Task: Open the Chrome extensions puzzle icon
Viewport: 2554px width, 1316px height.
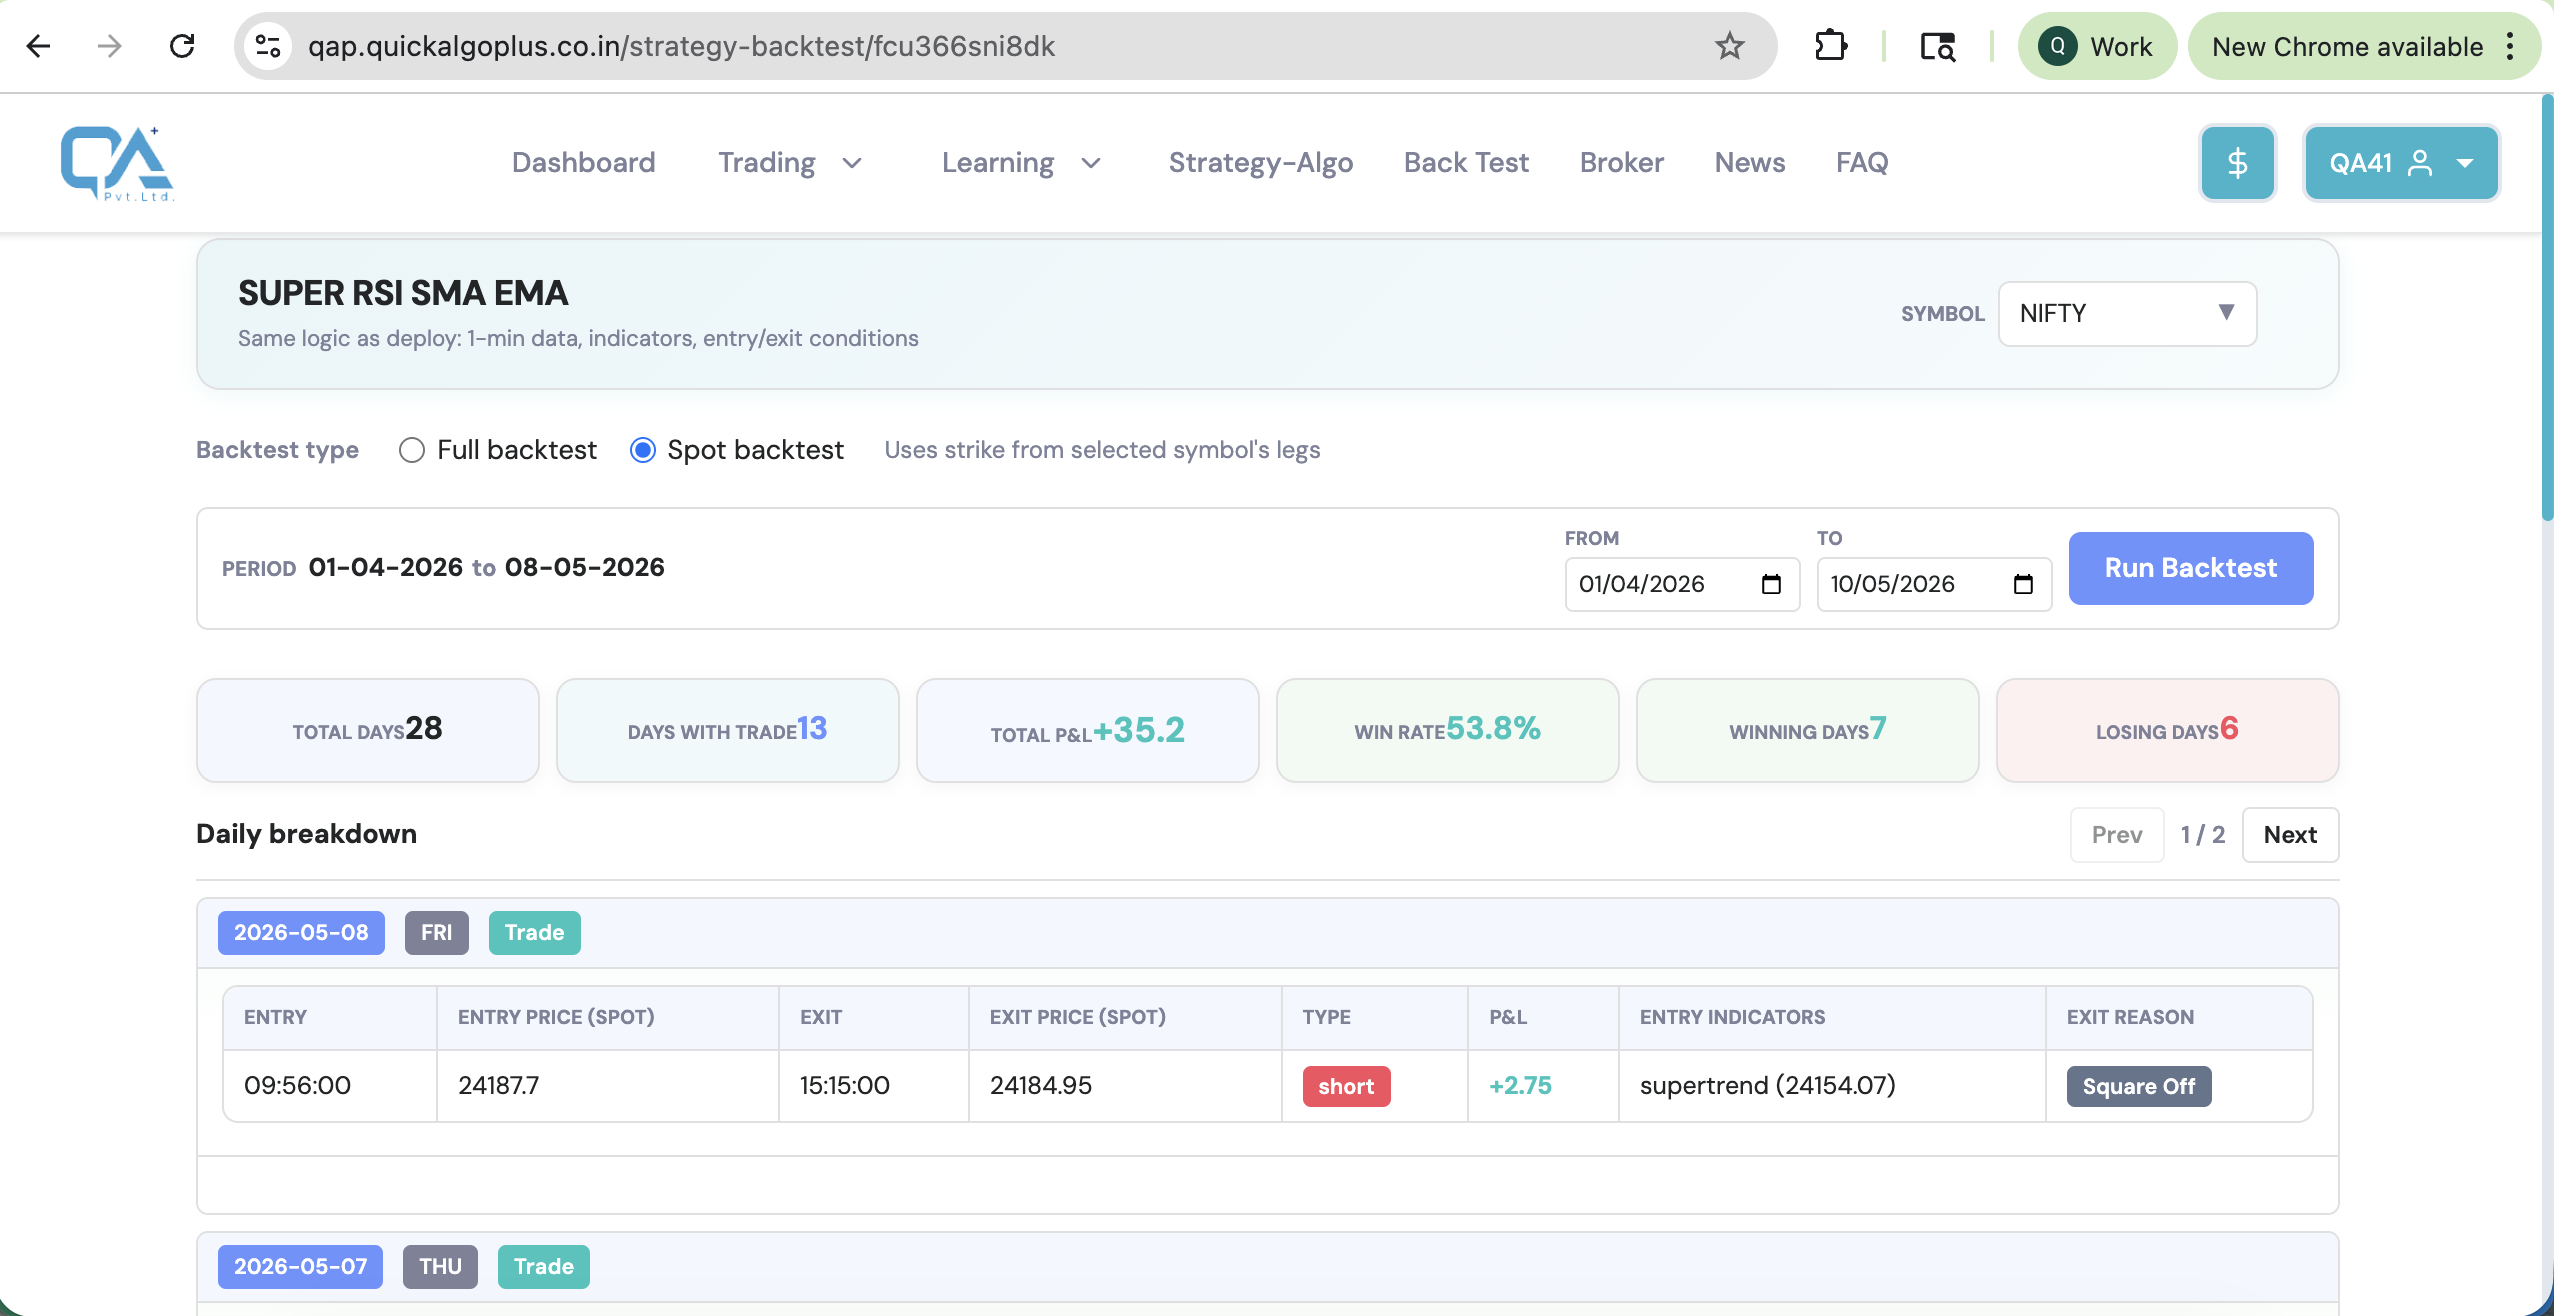Action: pyautogui.click(x=1830, y=46)
